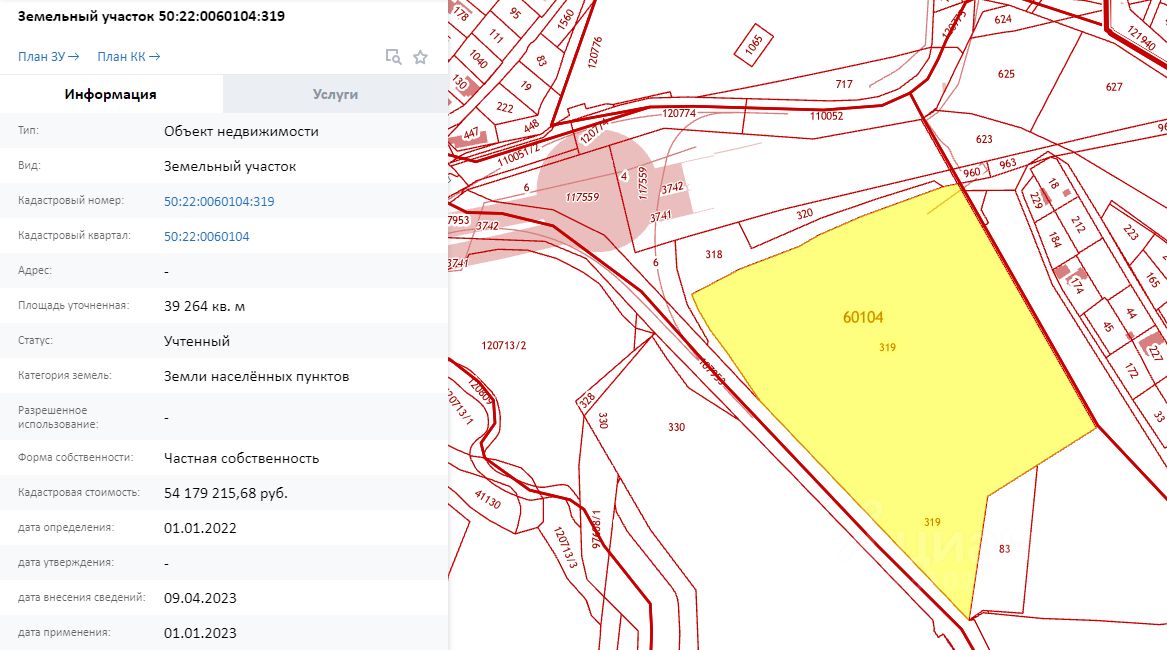This screenshot has height=650, width=1167.
Task: Click the search-on-map magnifier icon
Action: pos(393,57)
